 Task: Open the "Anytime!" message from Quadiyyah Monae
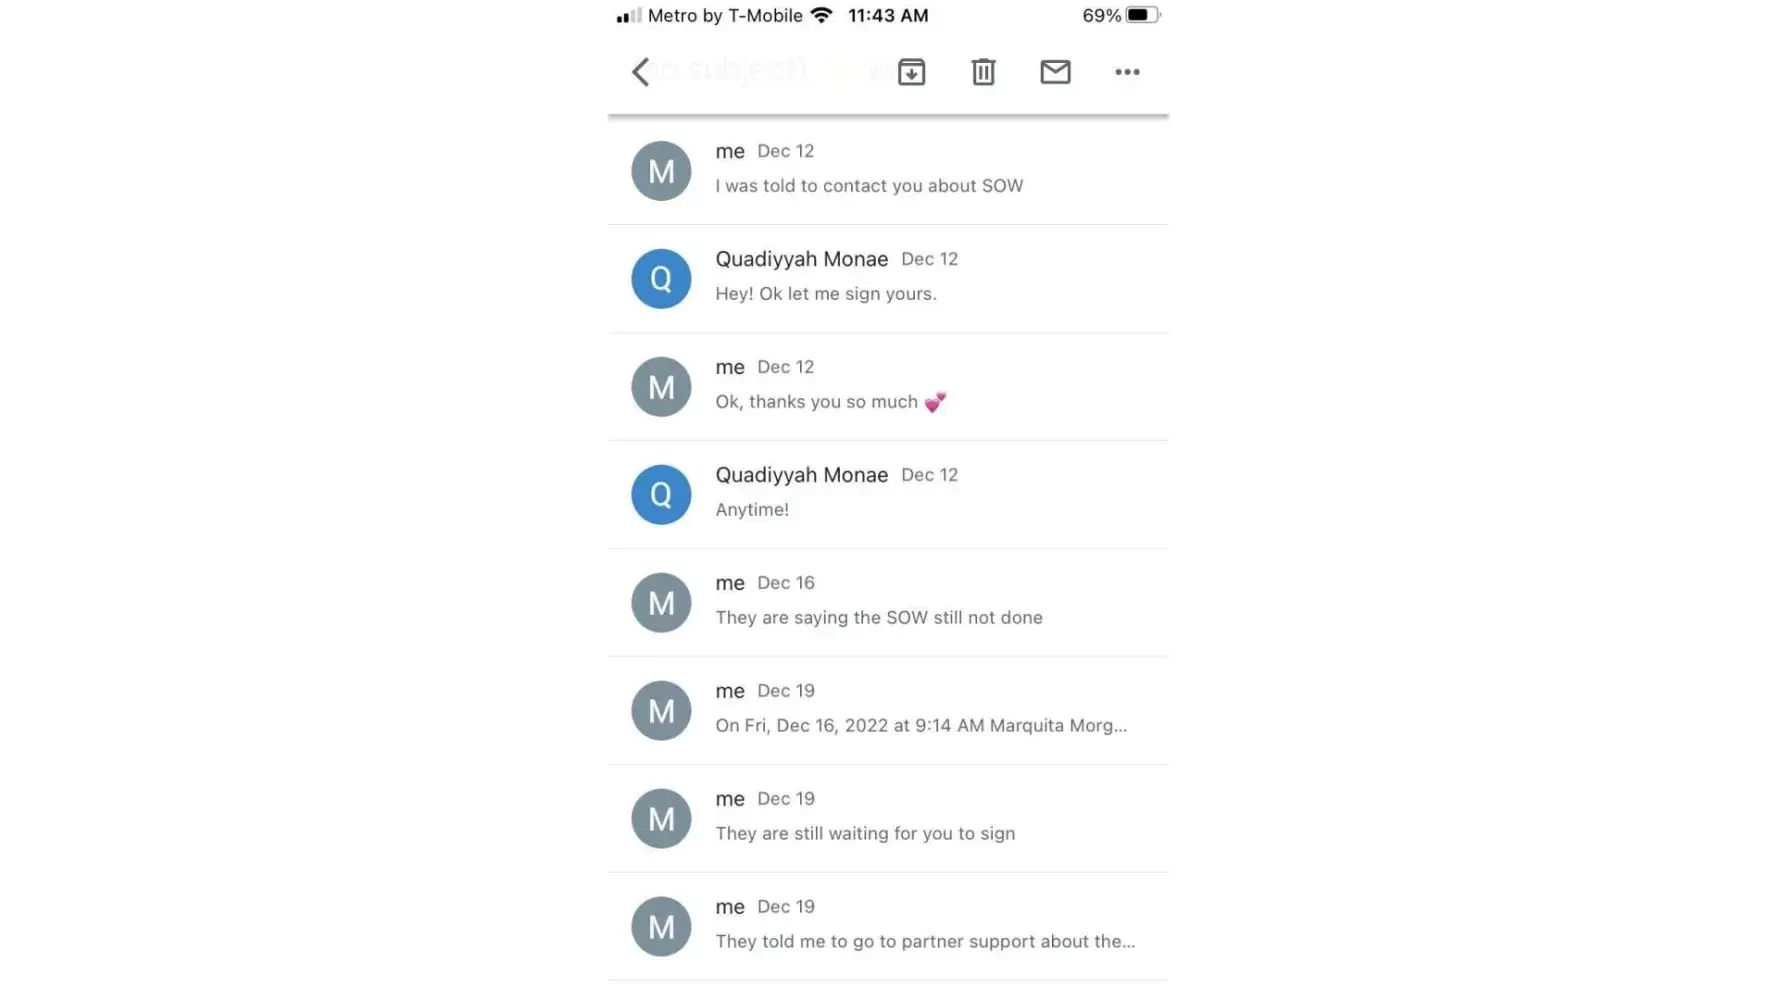tap(888, 495)
